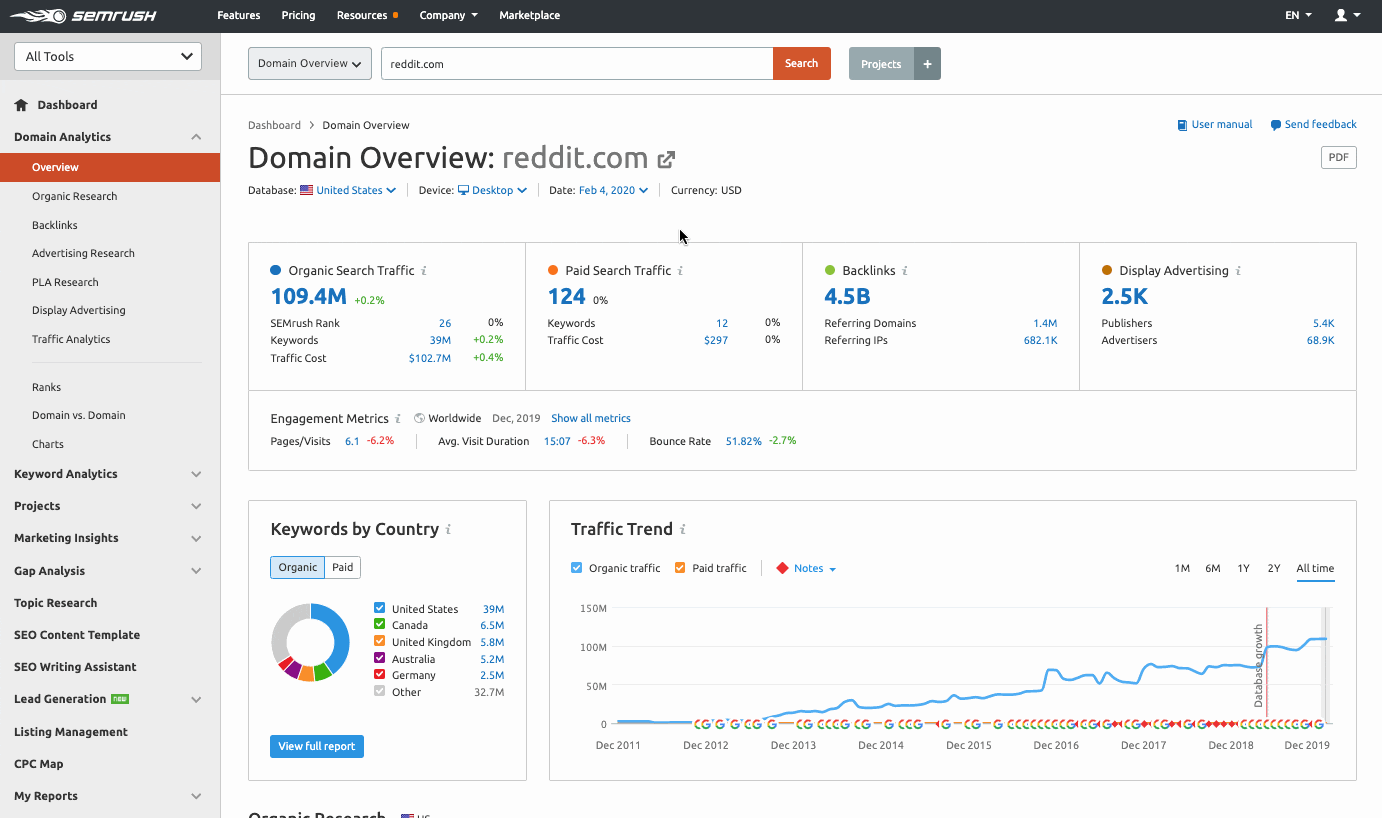
Task: Uncheck the Canada keywords checkbox
Action: [x=380, y=624]
